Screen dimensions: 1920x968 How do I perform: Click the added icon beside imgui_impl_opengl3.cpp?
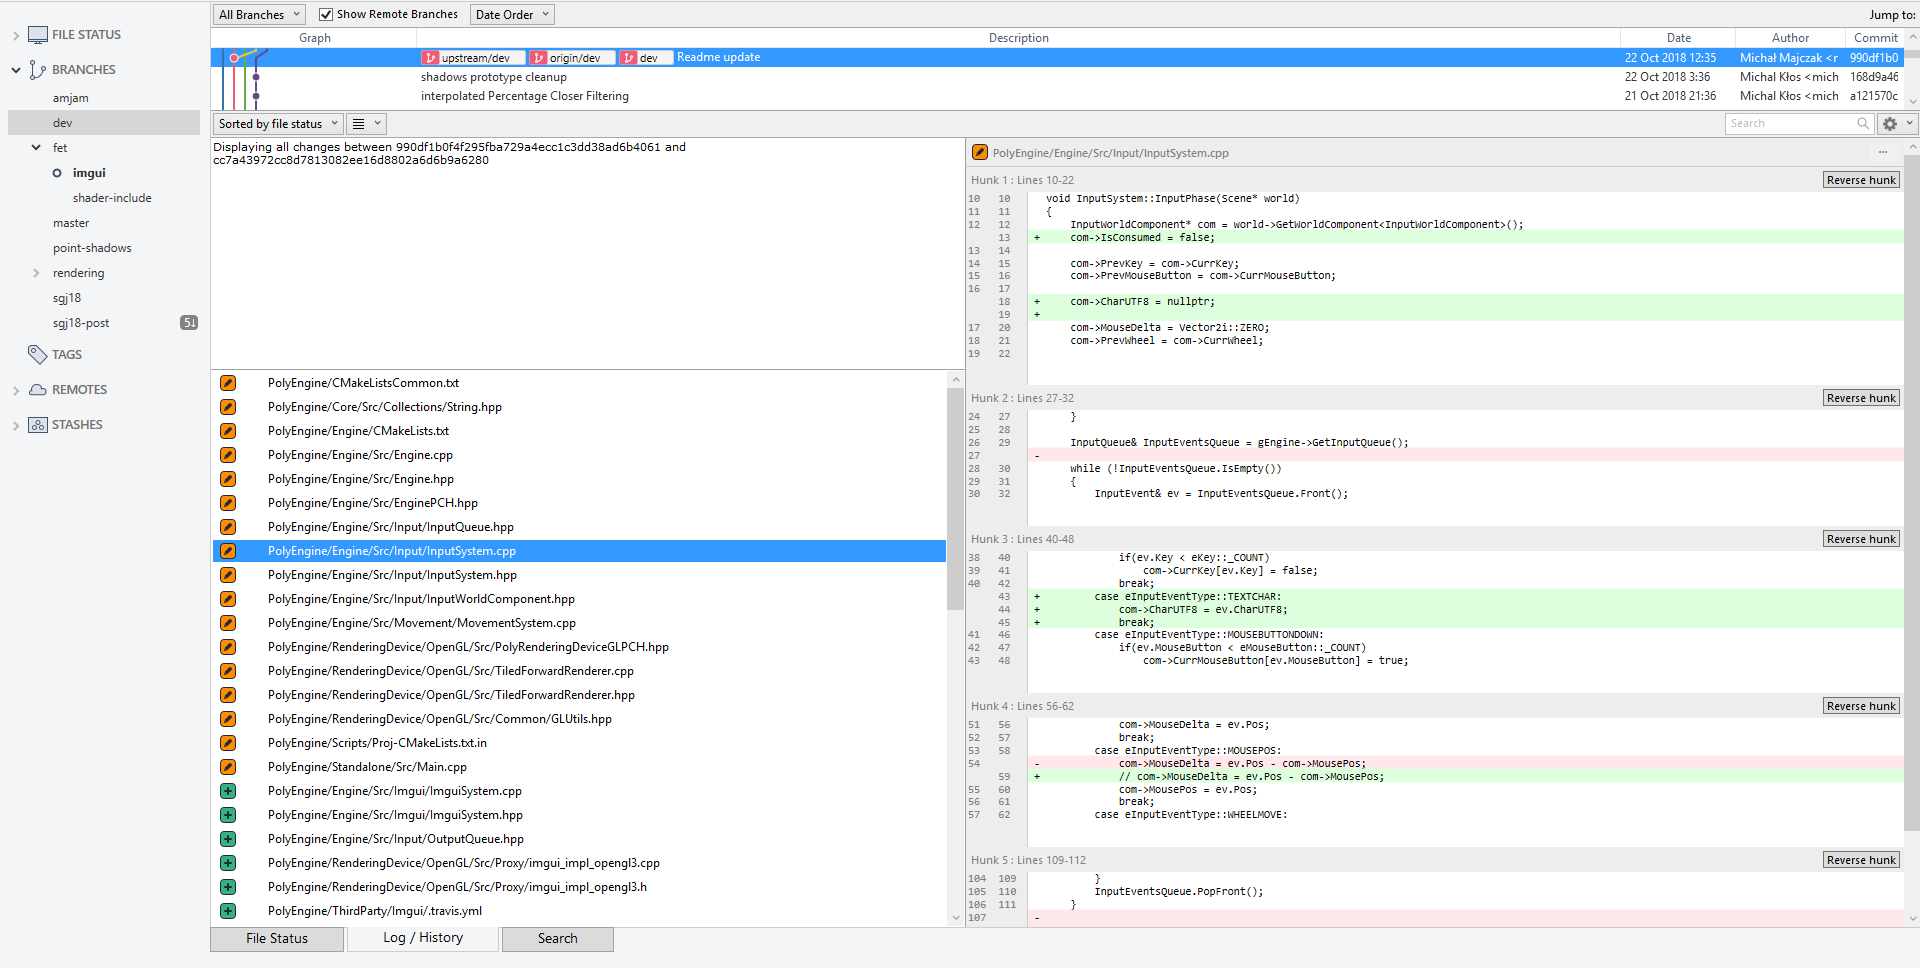[228, 863]
